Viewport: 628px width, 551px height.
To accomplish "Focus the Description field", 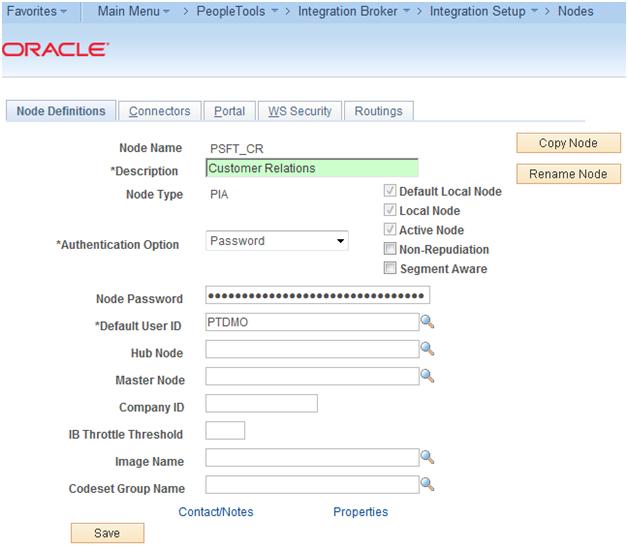I will pyautogui.click(x=312, y=168).
